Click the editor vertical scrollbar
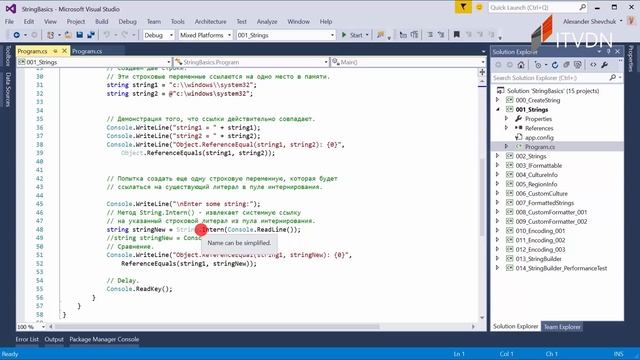The width and height of the screenshot is (640, 360). click(482, 196)
